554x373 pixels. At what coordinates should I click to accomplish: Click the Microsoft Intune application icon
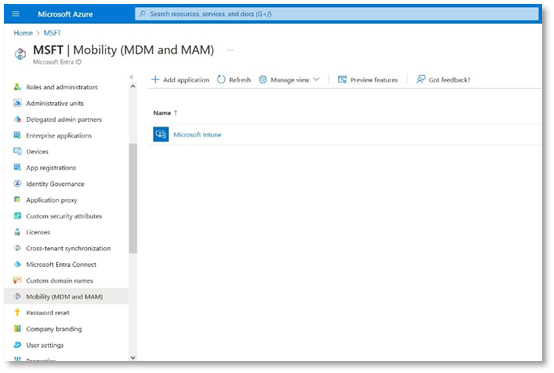pos(161,134)
